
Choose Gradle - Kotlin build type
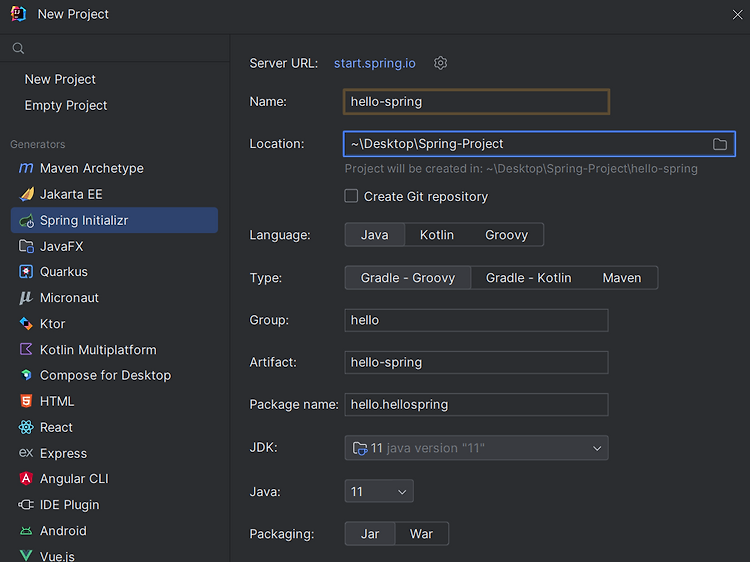(529, 278)
